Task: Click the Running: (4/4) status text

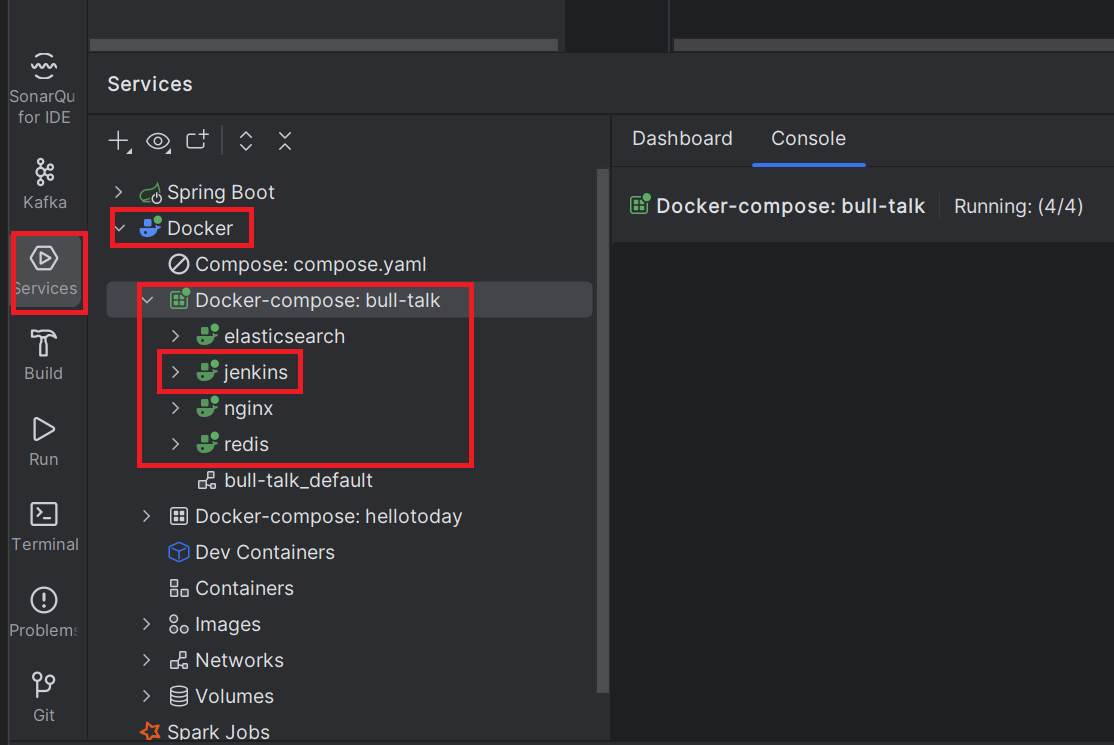Action: 1018,206
